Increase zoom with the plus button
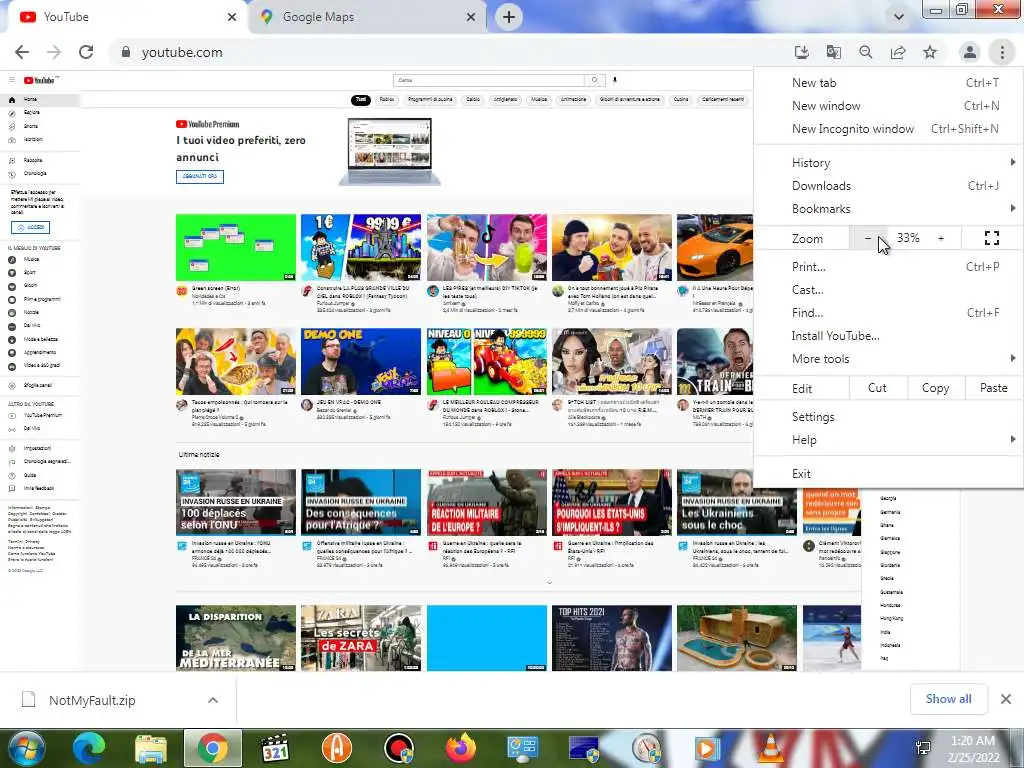This screenshot has width=1024, height=768. point(941,238)
